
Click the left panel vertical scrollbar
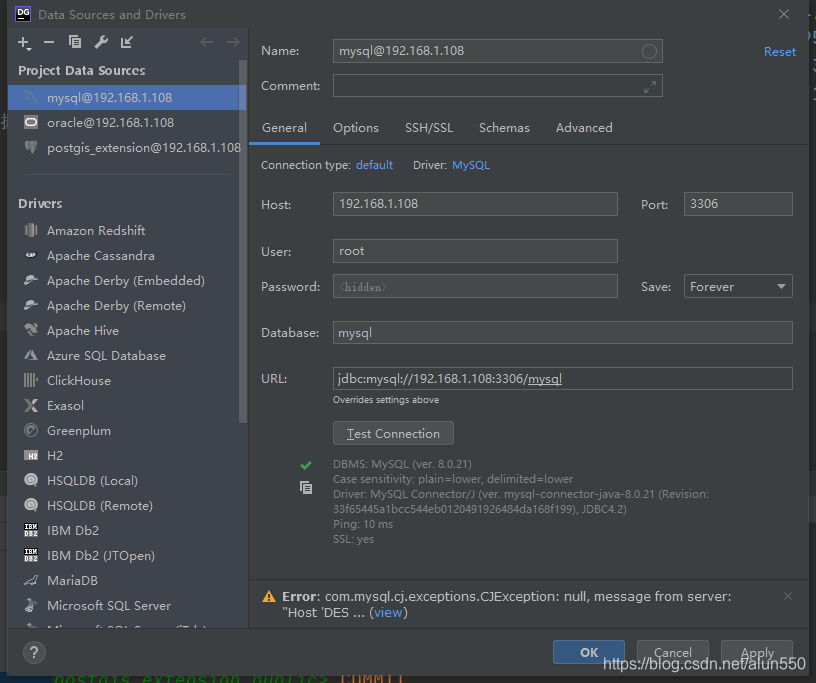243,241
